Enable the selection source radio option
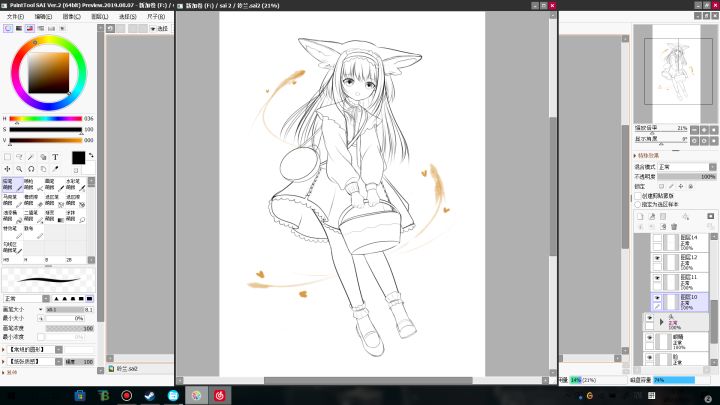 [x=638, y=204]
